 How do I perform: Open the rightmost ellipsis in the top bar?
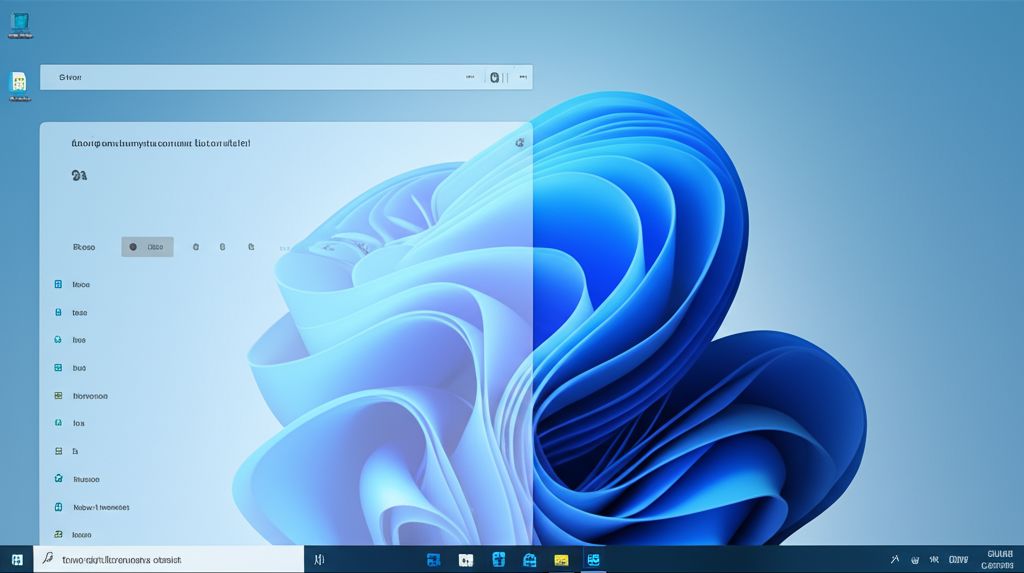[523, 77]
